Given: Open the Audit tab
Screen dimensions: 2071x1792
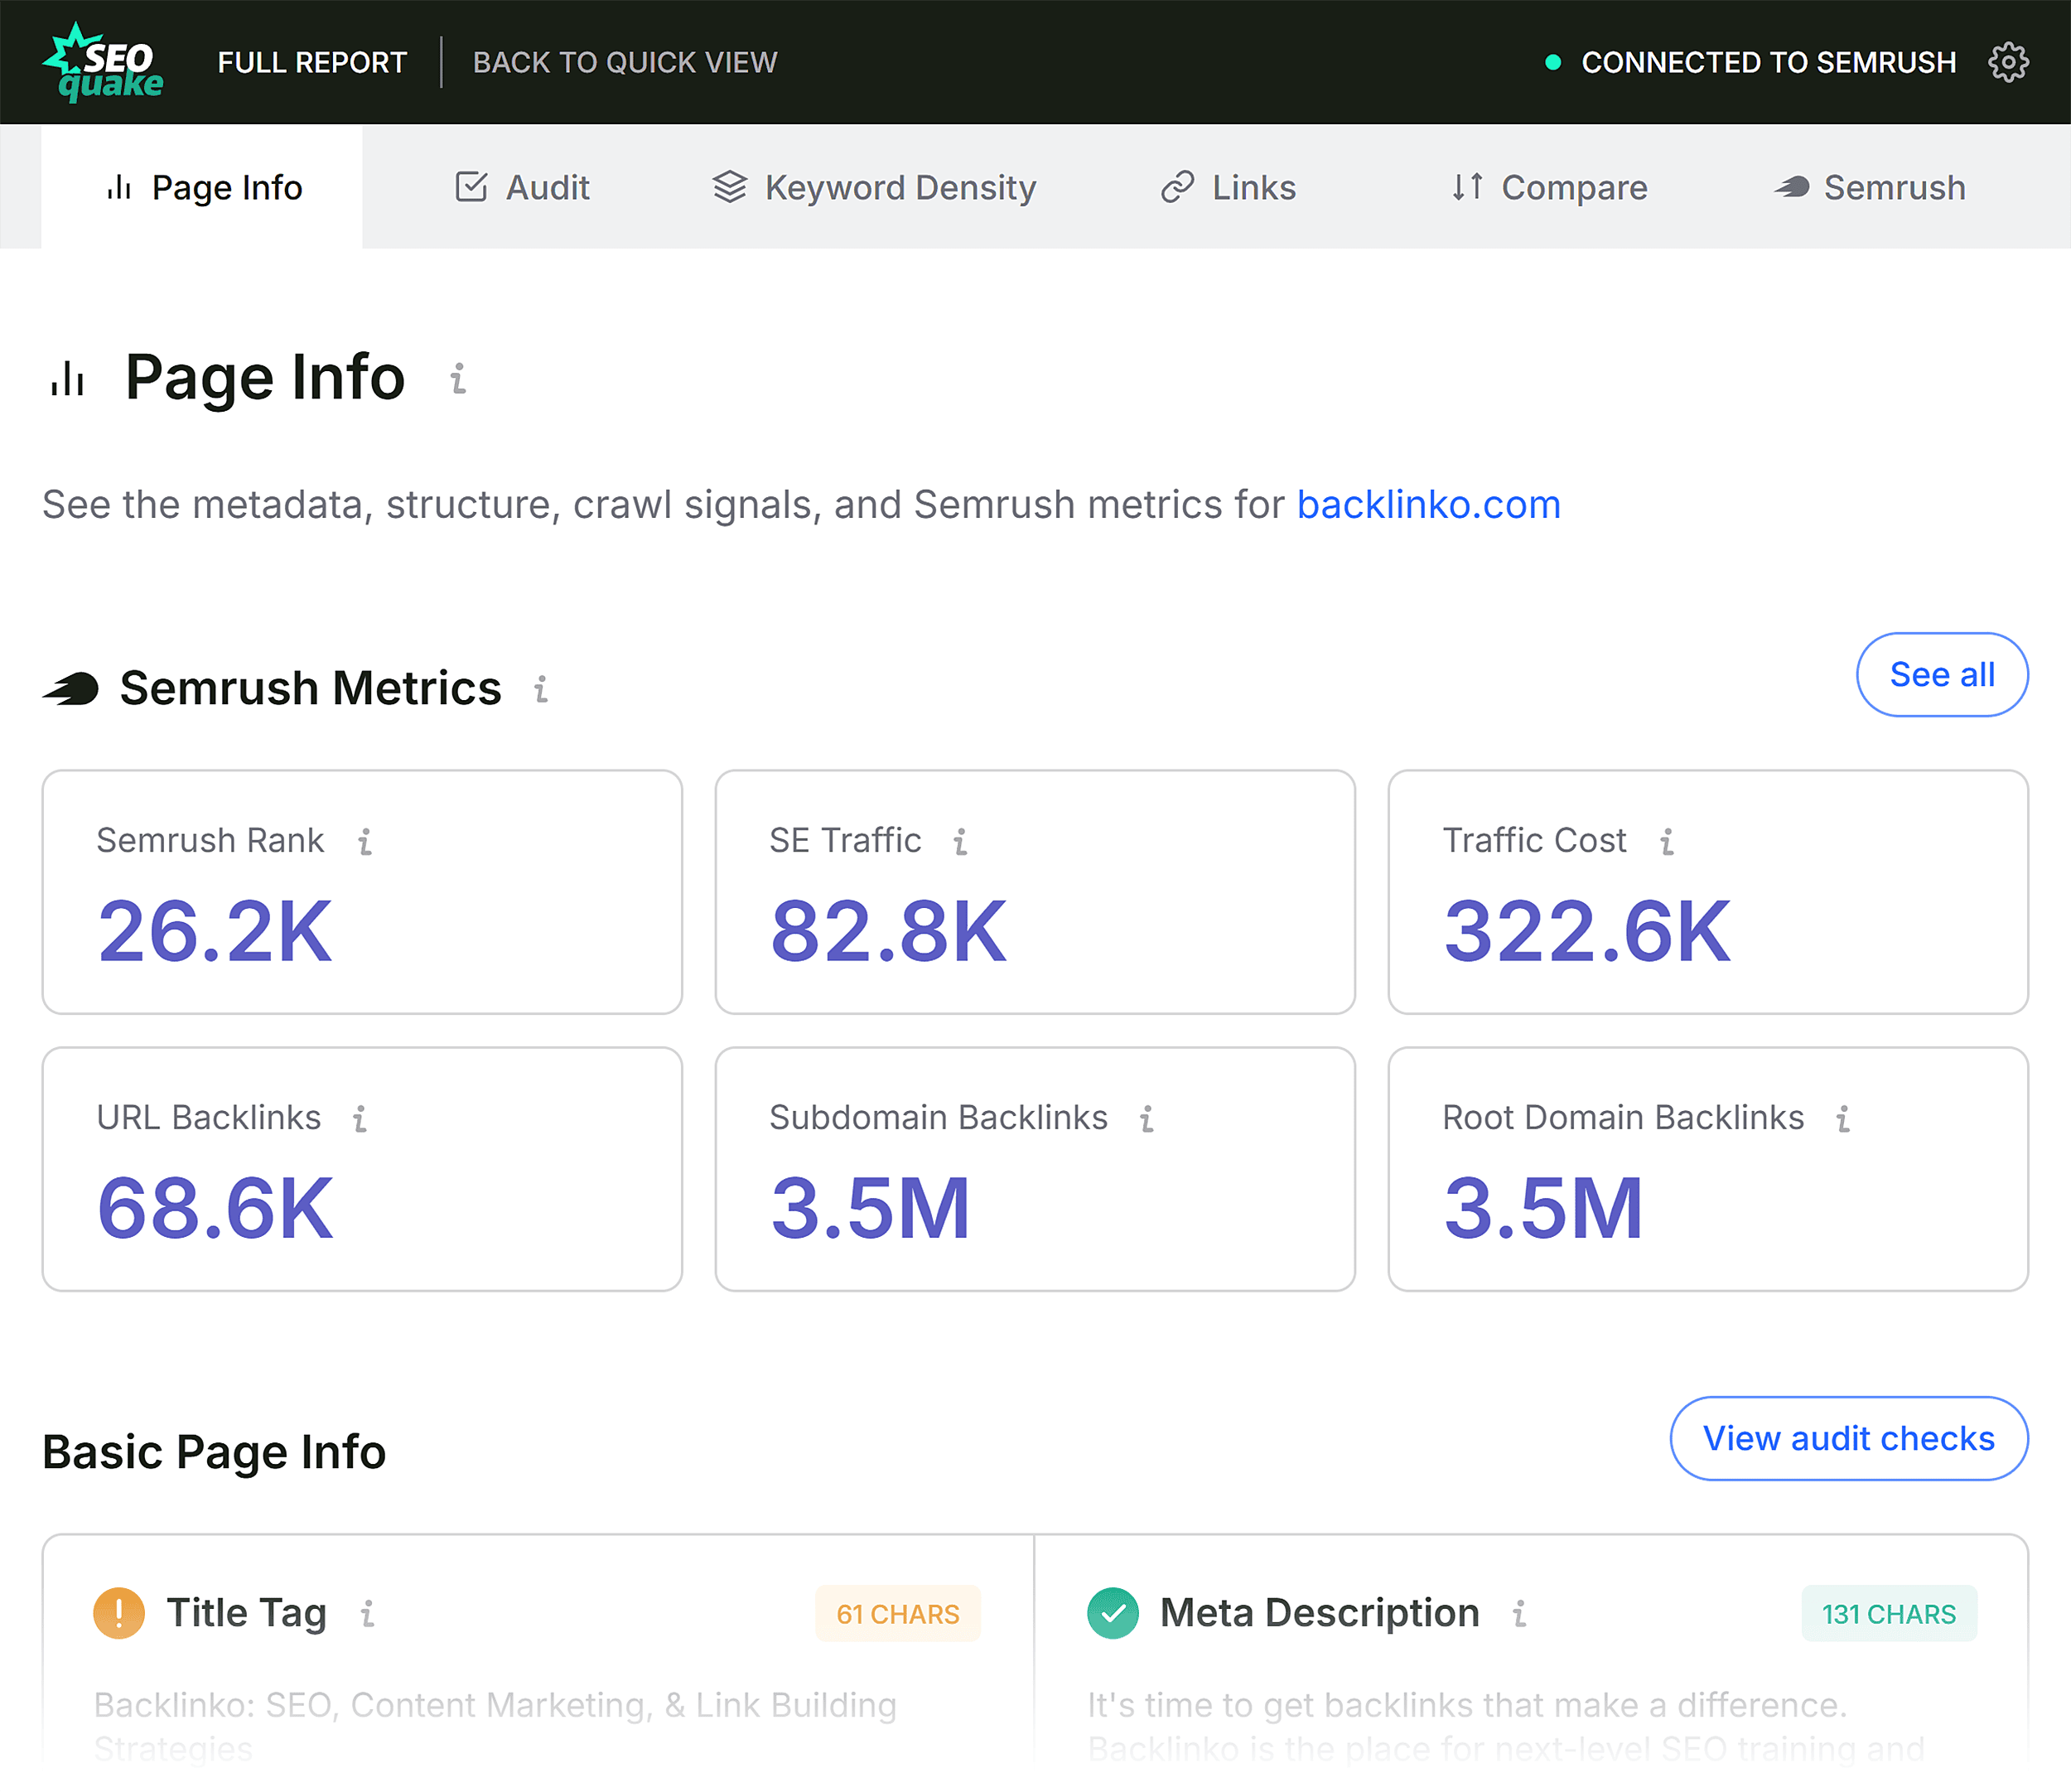Looking at the screenshot, I should click(522, 187).
